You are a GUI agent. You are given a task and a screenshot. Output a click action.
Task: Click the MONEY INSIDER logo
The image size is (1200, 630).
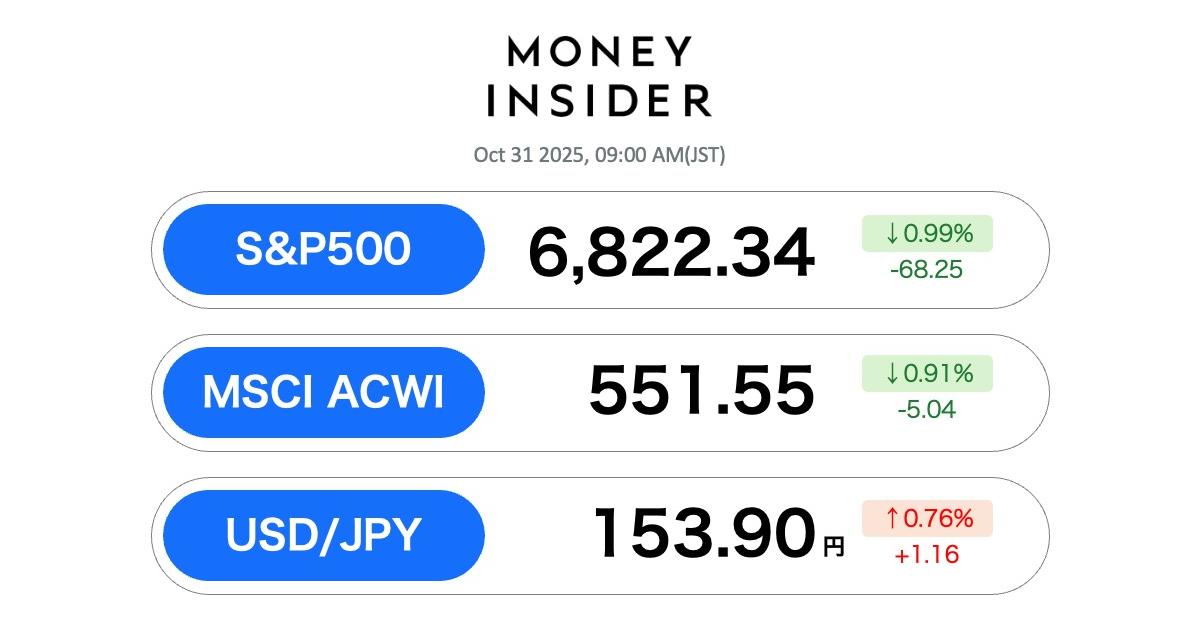pyautogui.click(x=599, y=76)
